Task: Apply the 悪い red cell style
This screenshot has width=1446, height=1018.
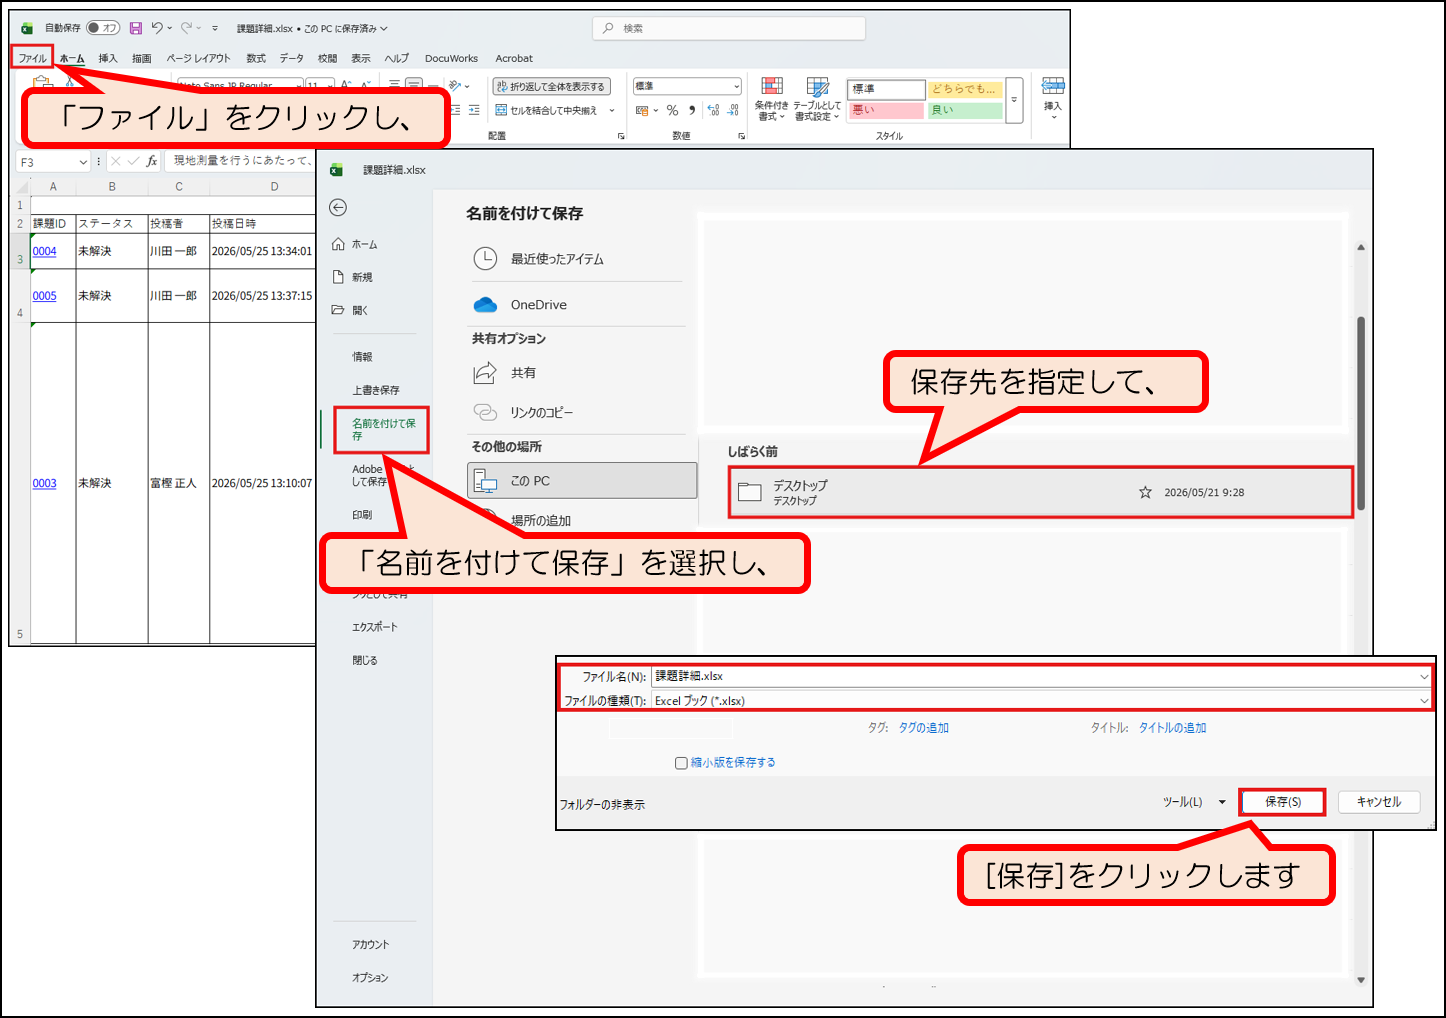Action: [886, 110]
